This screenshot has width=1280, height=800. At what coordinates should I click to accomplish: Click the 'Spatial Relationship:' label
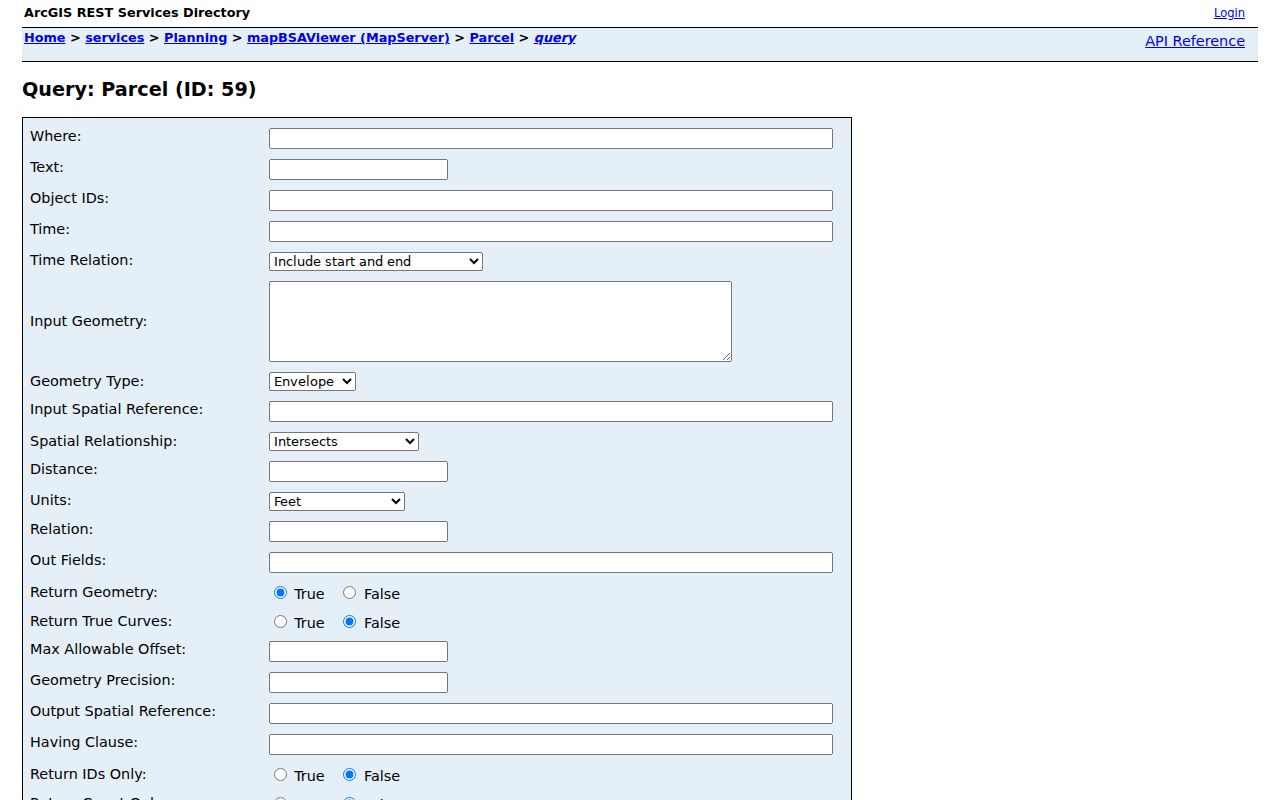[104, 441]
